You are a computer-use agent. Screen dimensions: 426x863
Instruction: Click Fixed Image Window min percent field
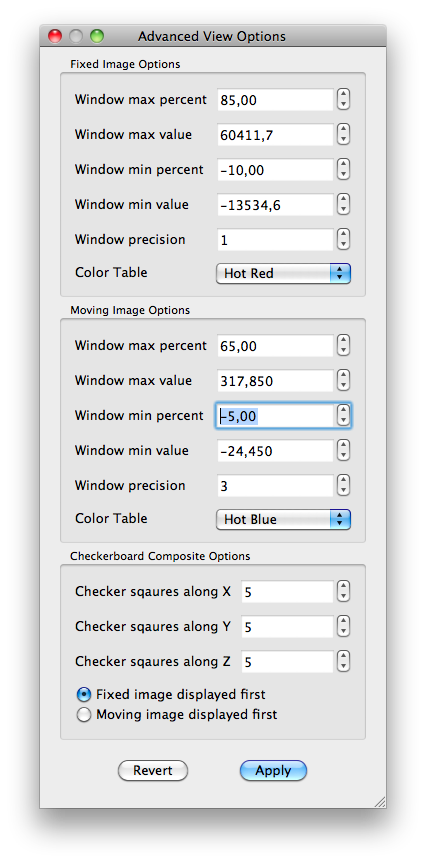pos(275,170)
